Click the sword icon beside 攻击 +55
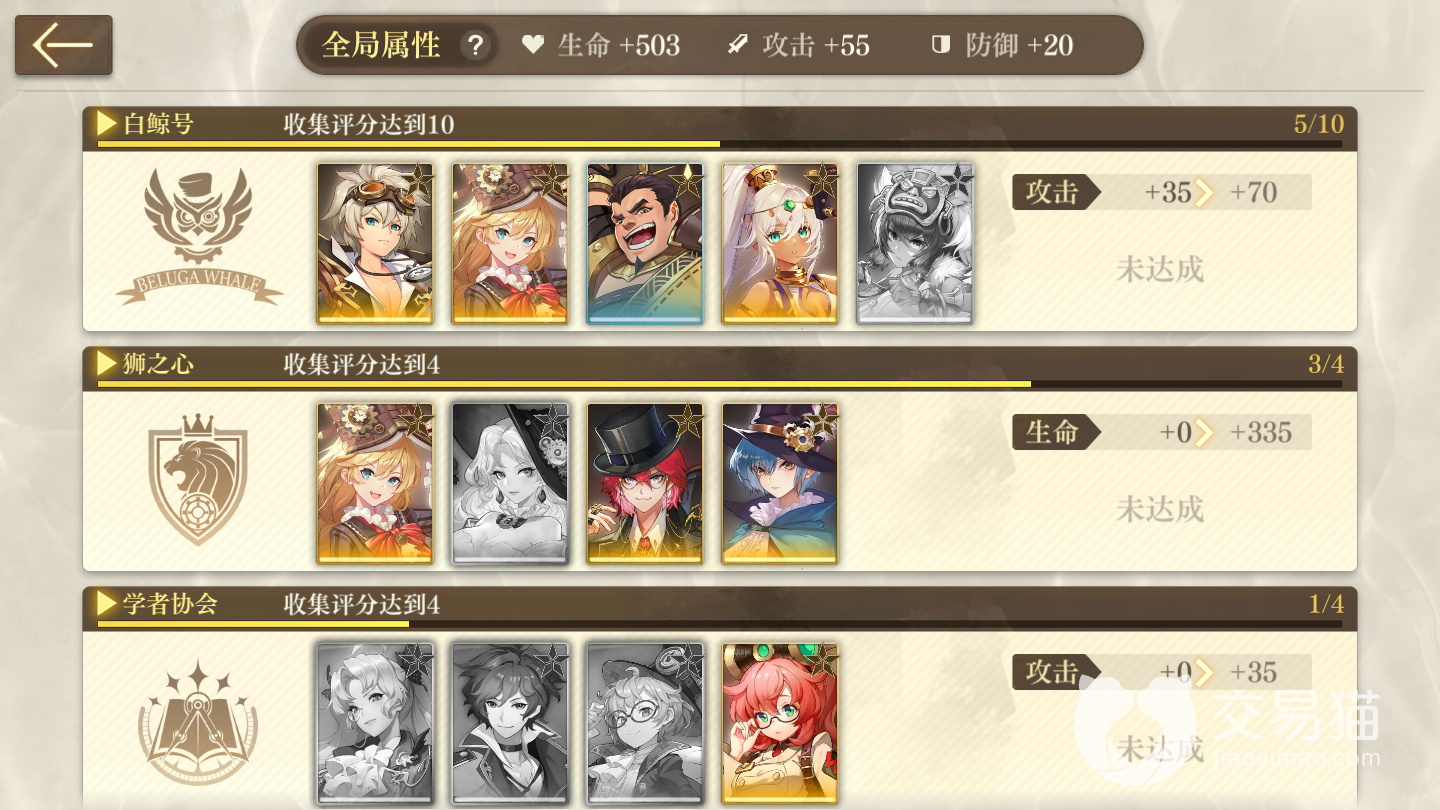 coord(738,45)
